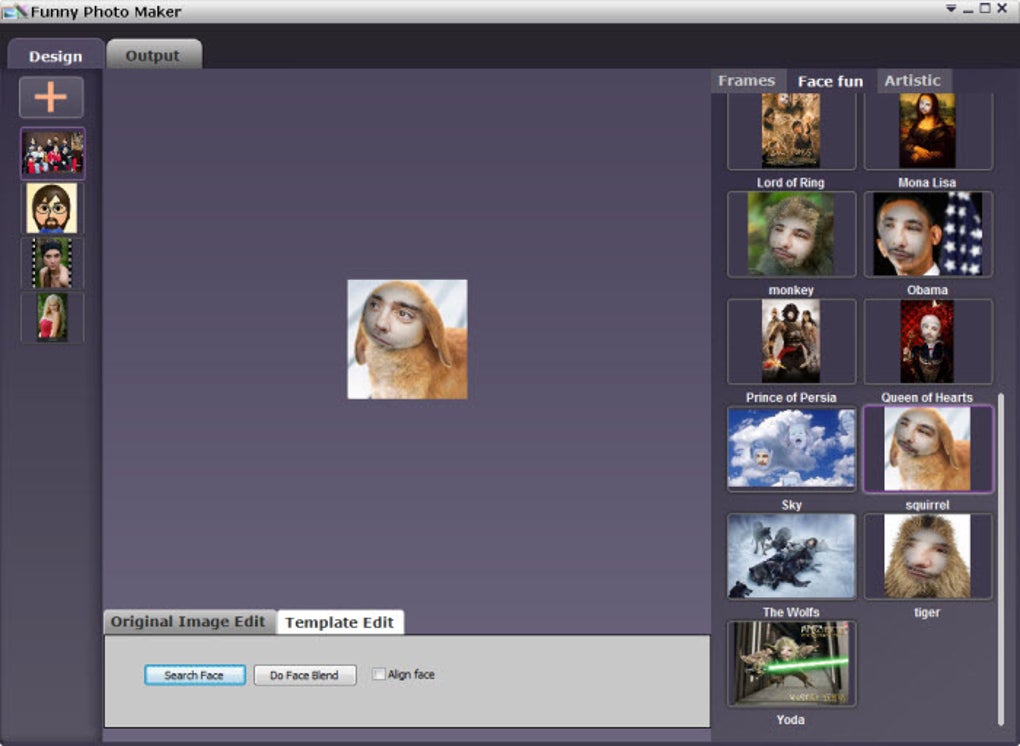Select the blonde woman in red thumbnail
The image size is (1020, 746).
(52, 317)
